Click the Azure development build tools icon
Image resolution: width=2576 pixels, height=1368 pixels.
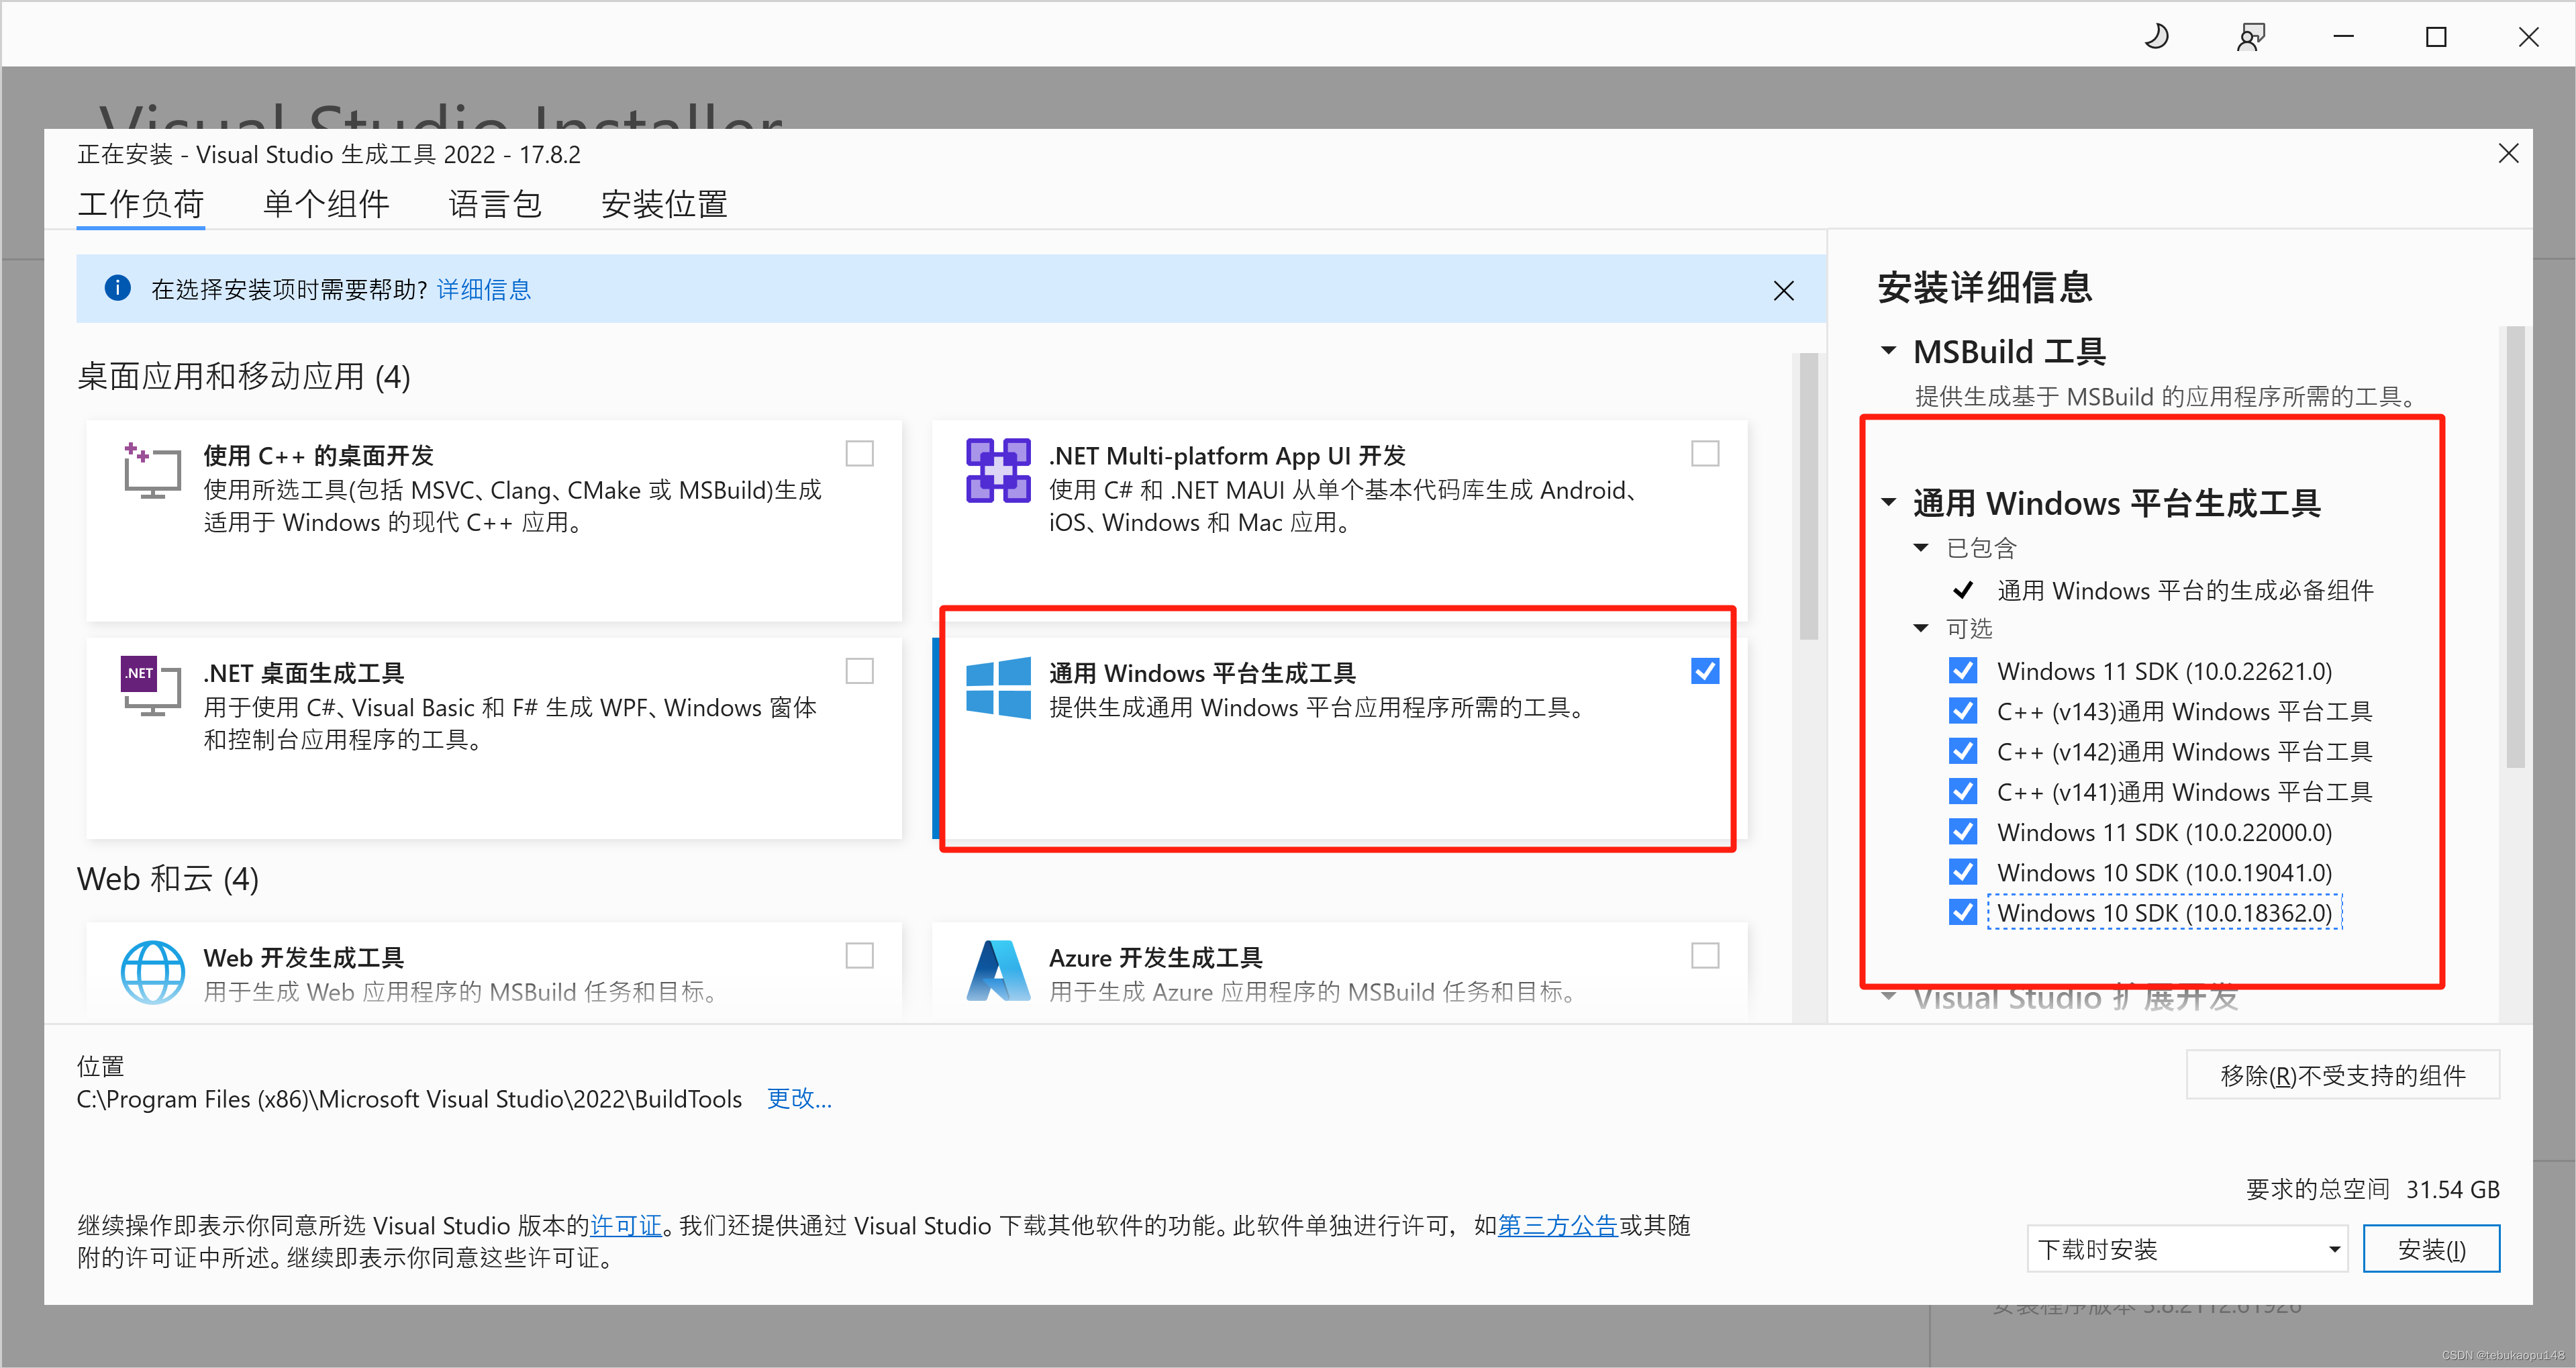pos(998,971)
